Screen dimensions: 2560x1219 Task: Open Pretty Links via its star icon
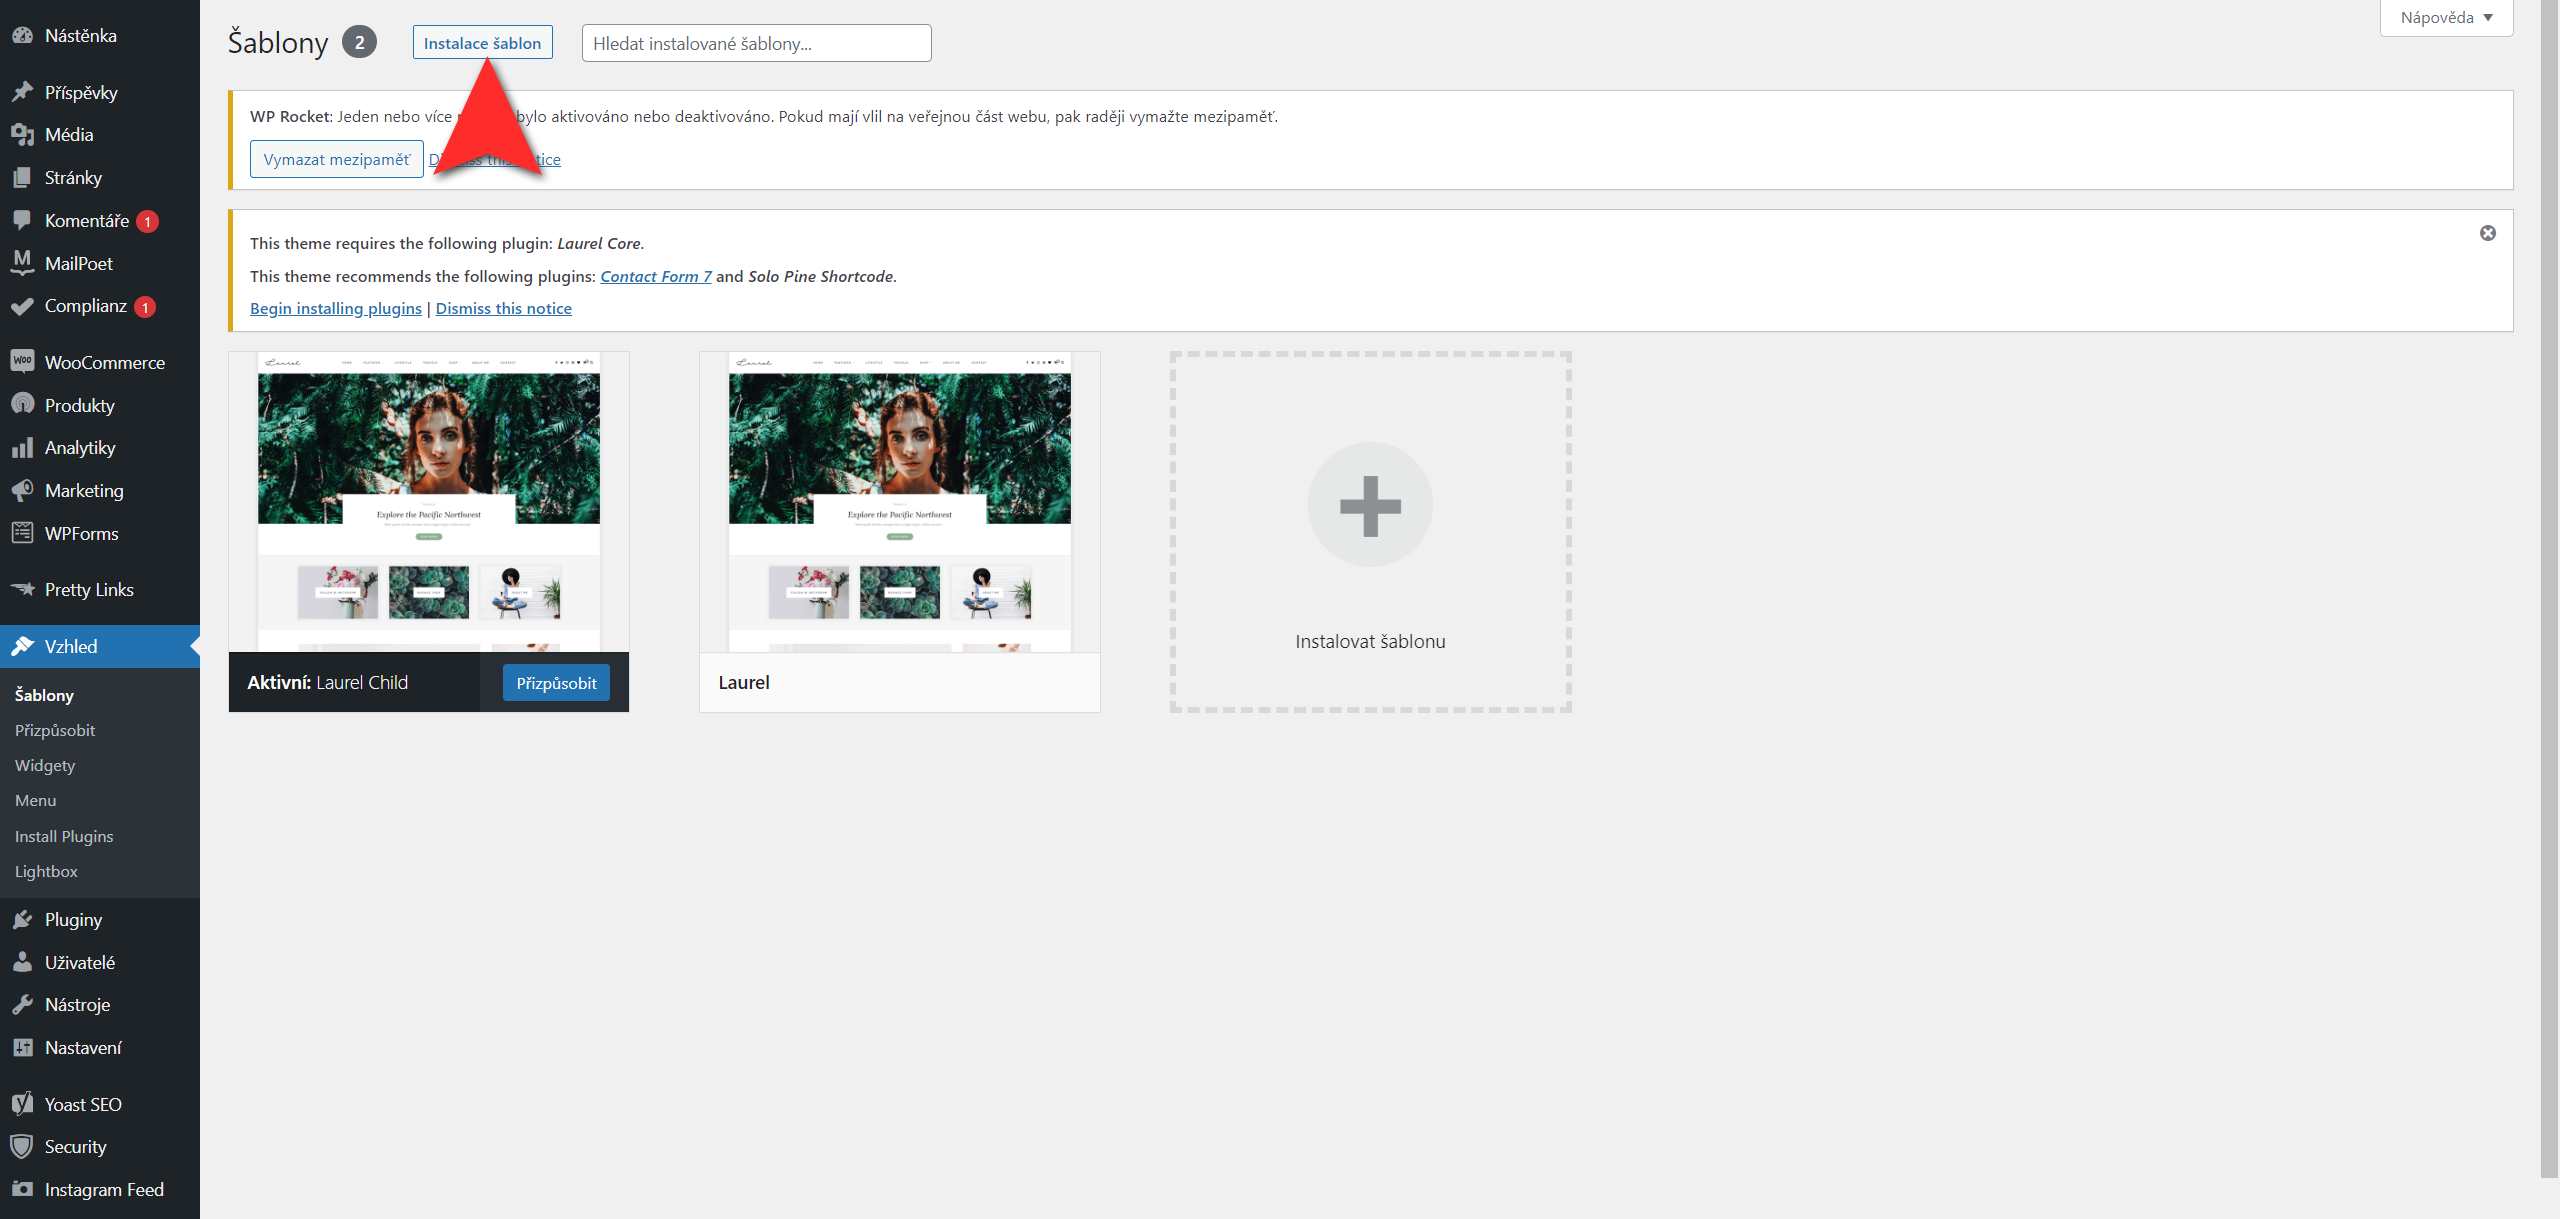(22, 589)
